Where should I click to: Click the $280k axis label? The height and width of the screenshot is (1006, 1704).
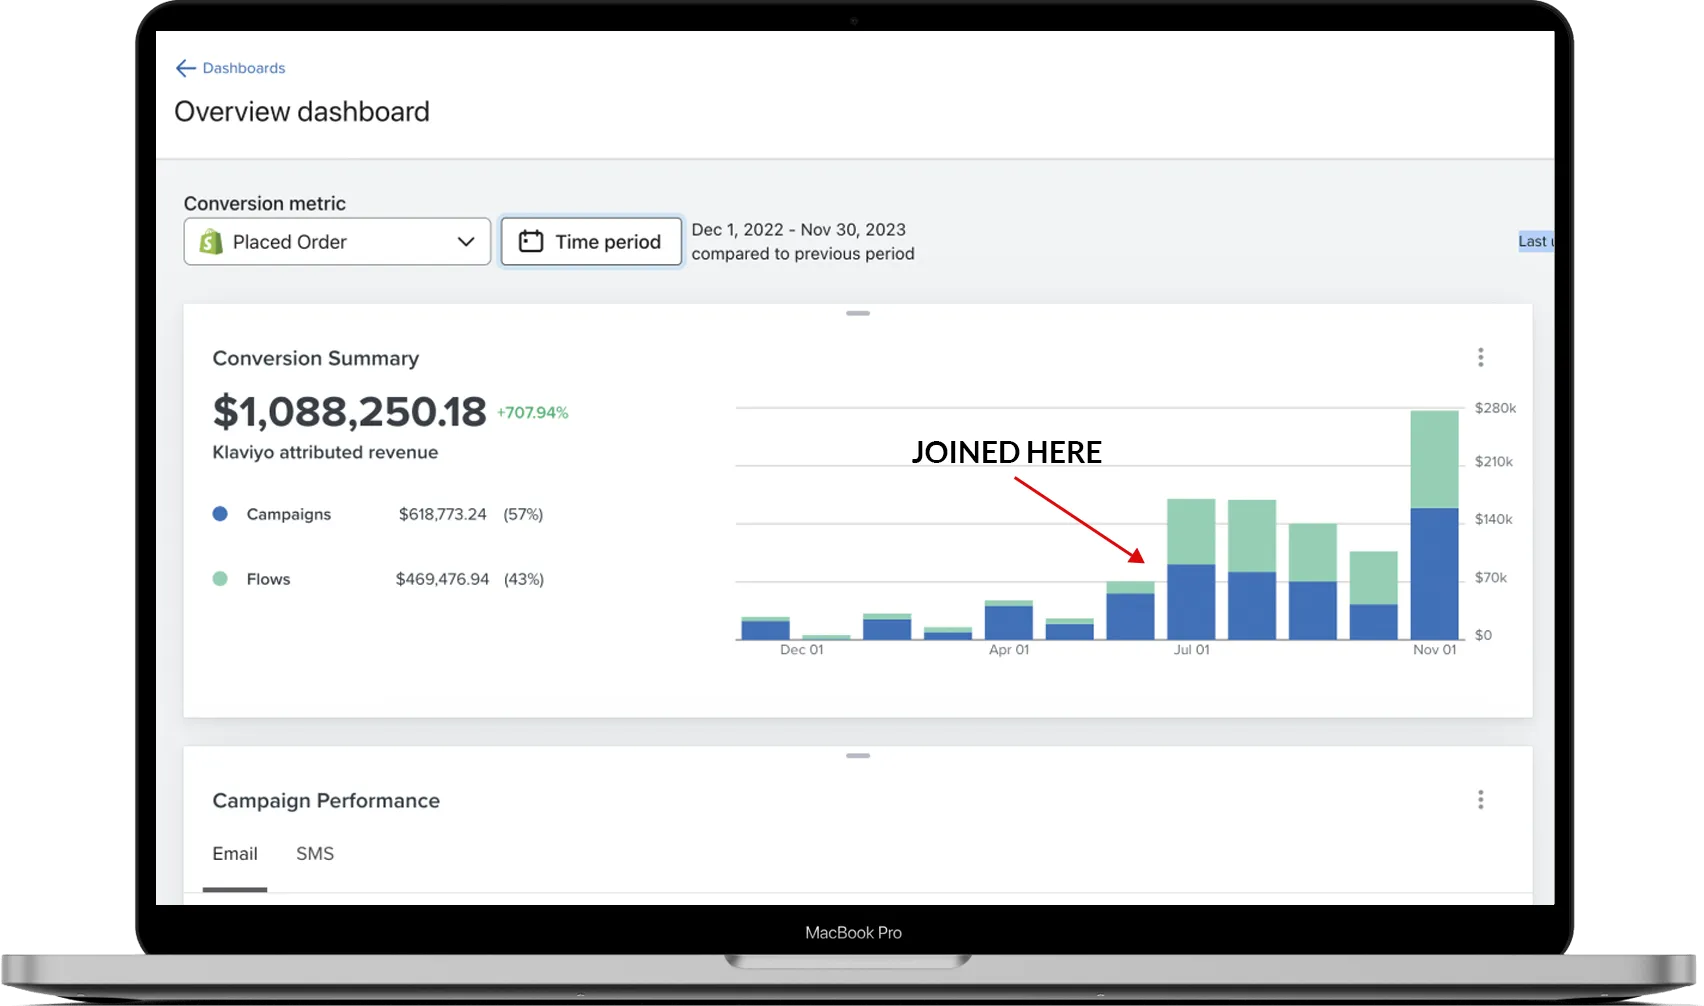point(1495,408)
